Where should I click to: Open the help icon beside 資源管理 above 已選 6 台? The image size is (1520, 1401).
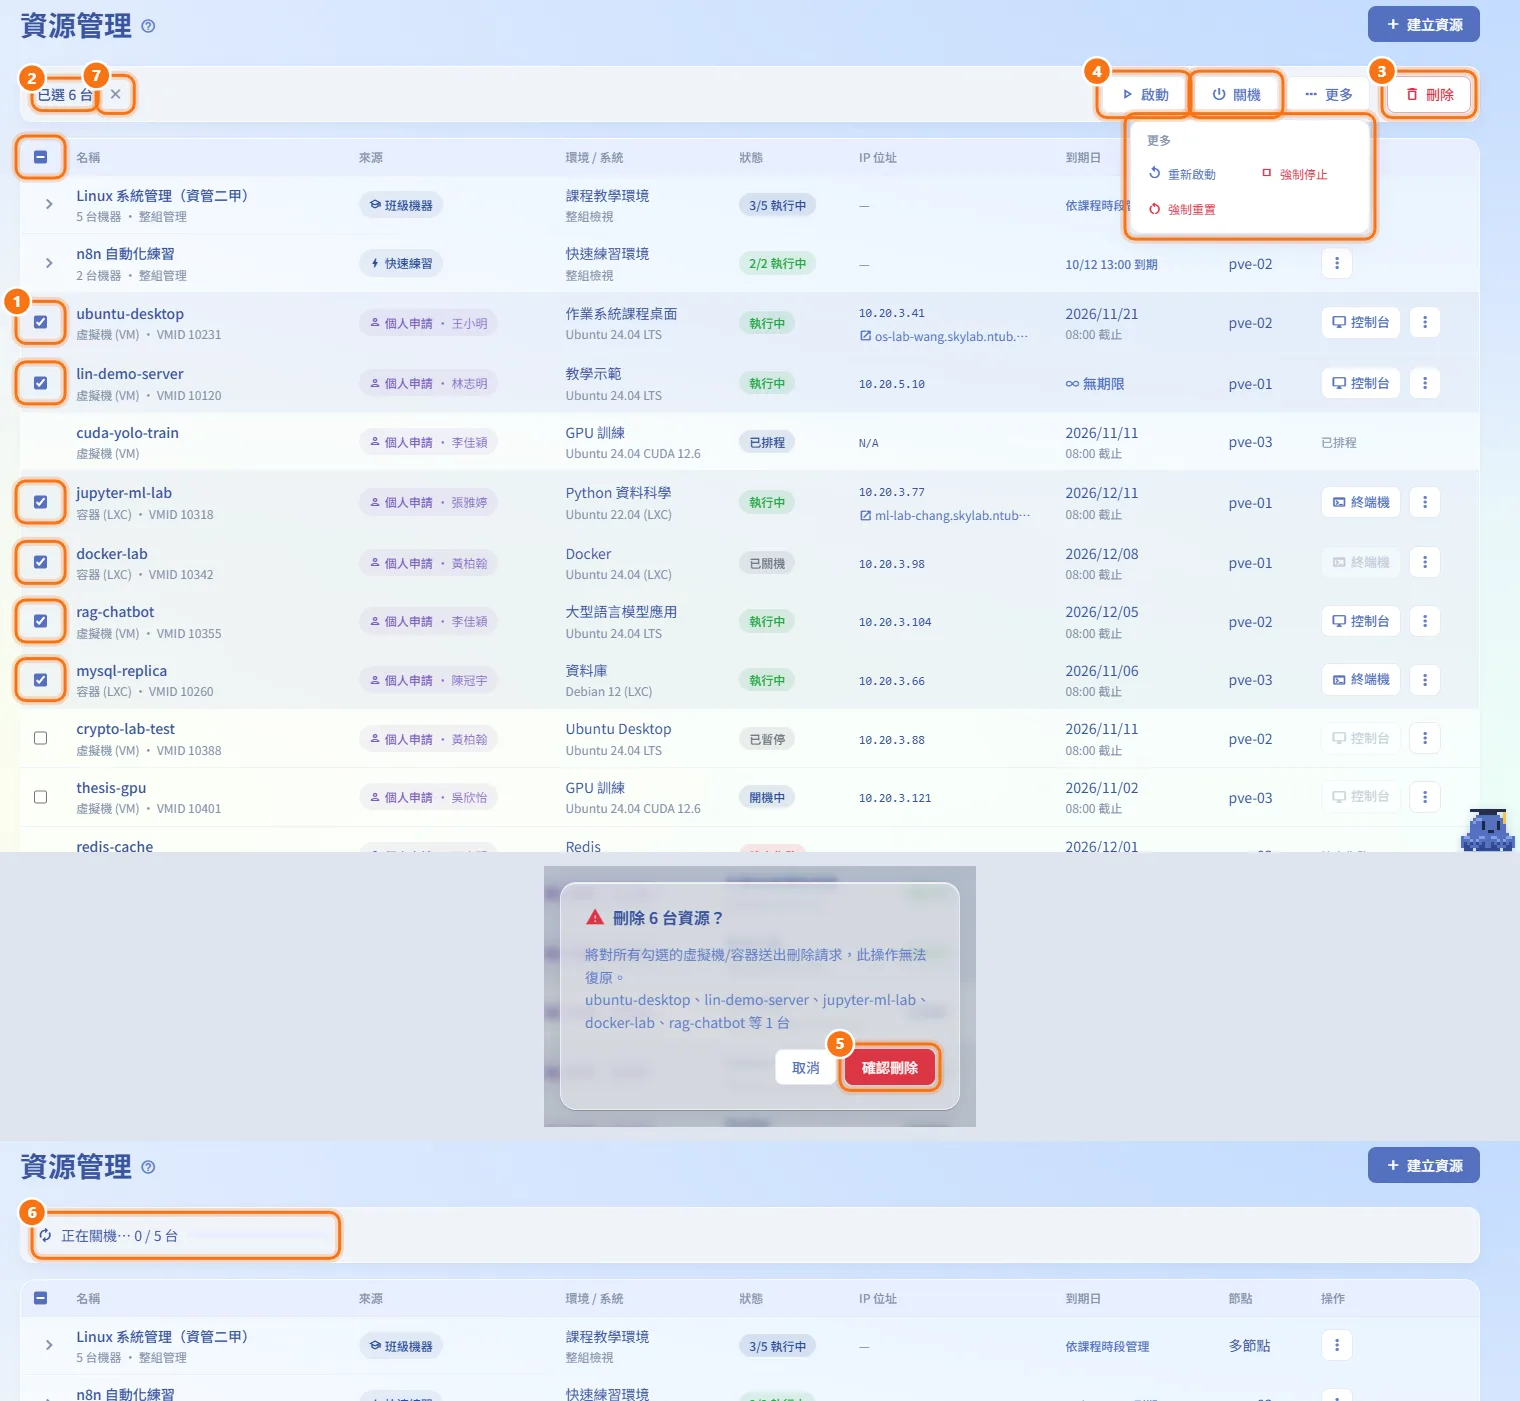click(x=148, y=26)
